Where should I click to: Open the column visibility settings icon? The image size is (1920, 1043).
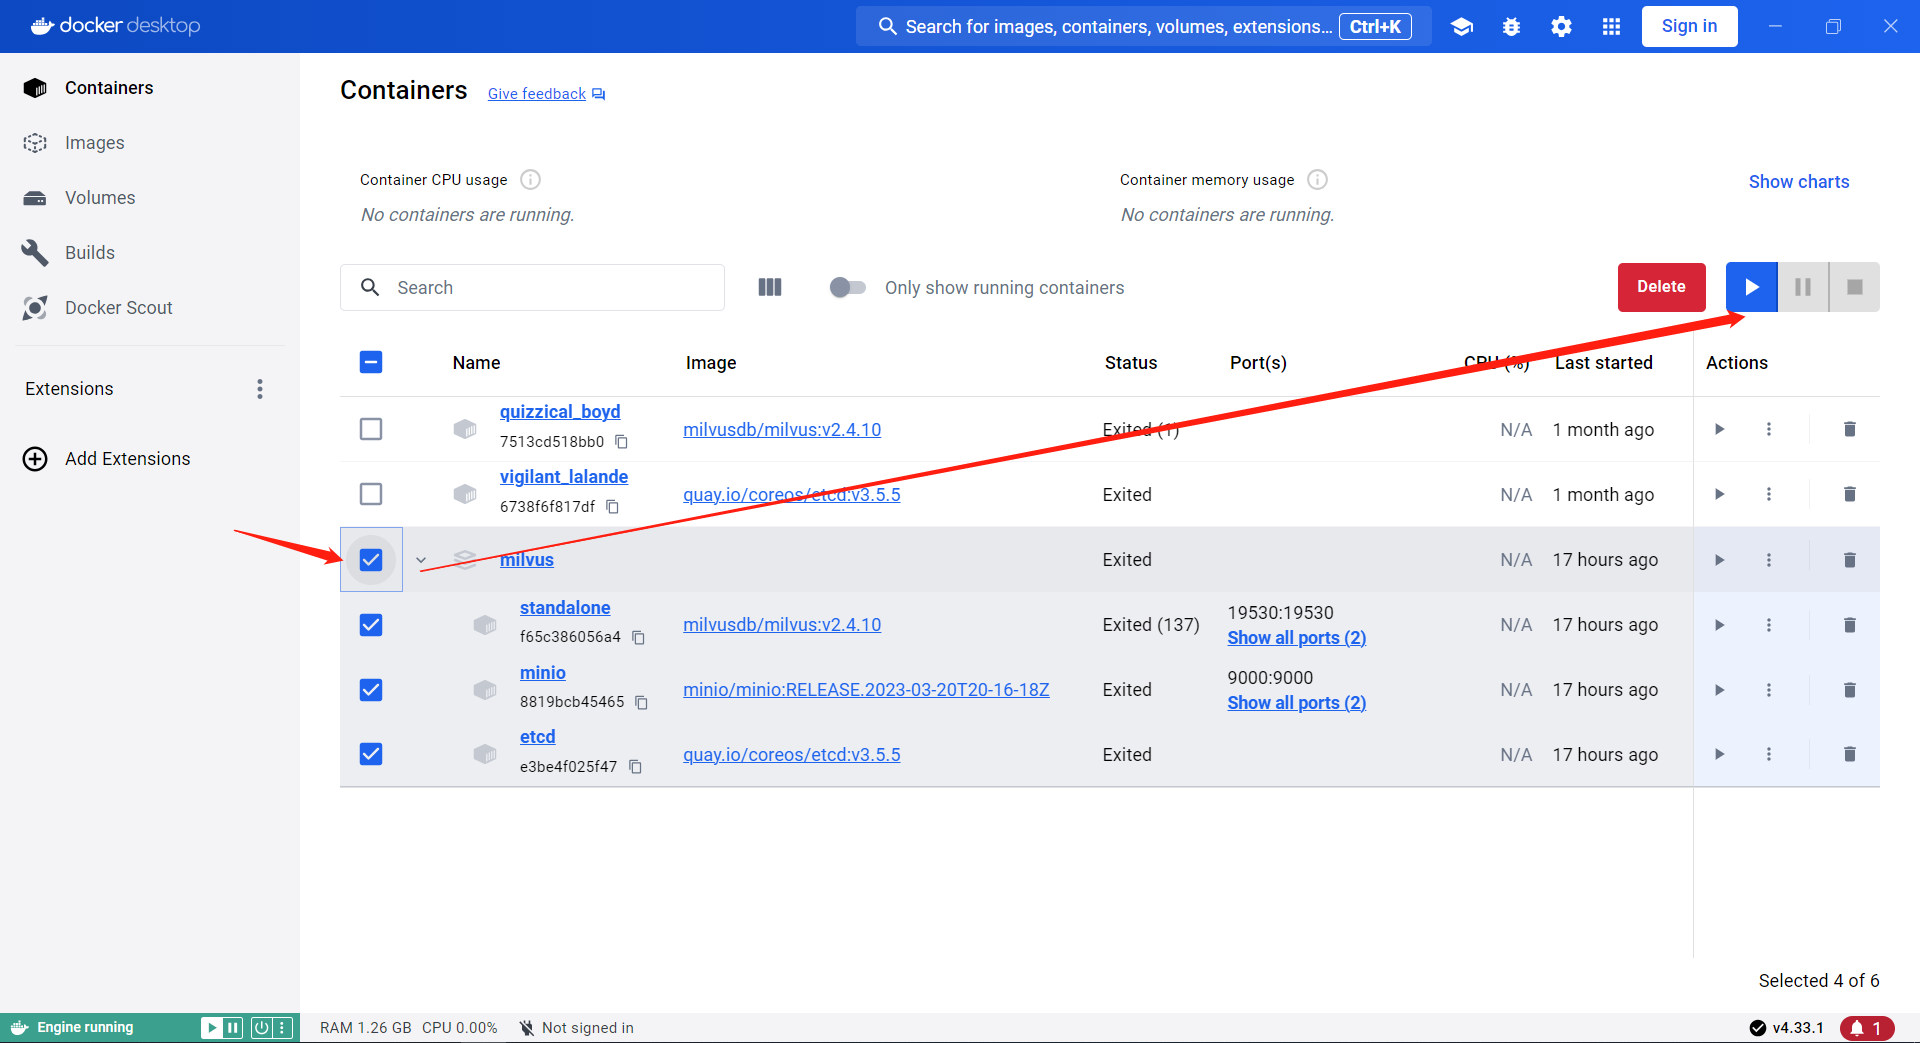coord(770,287)
